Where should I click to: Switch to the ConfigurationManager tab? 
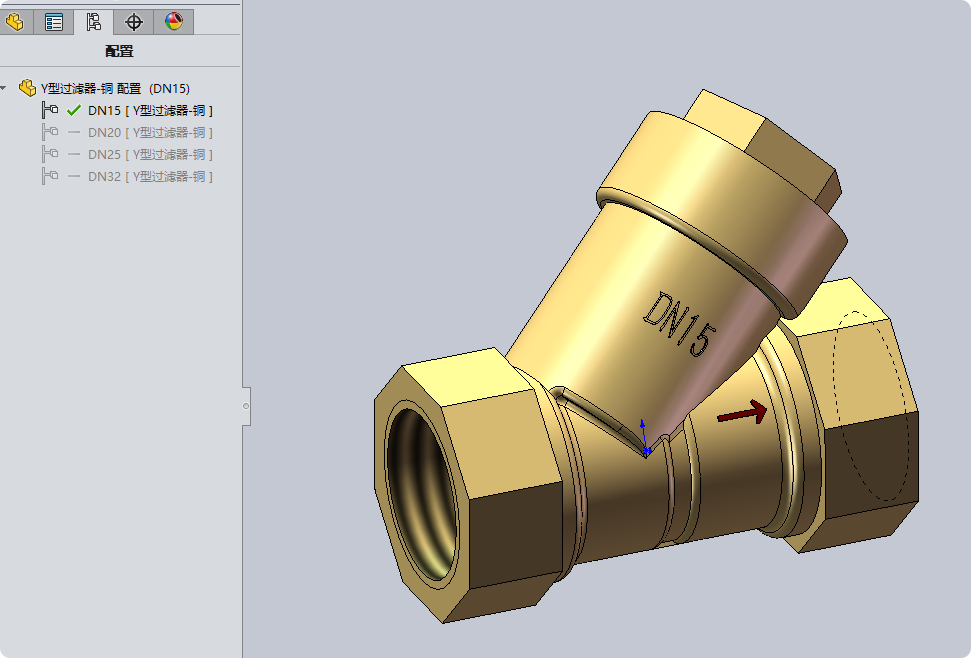coord(94,22)
